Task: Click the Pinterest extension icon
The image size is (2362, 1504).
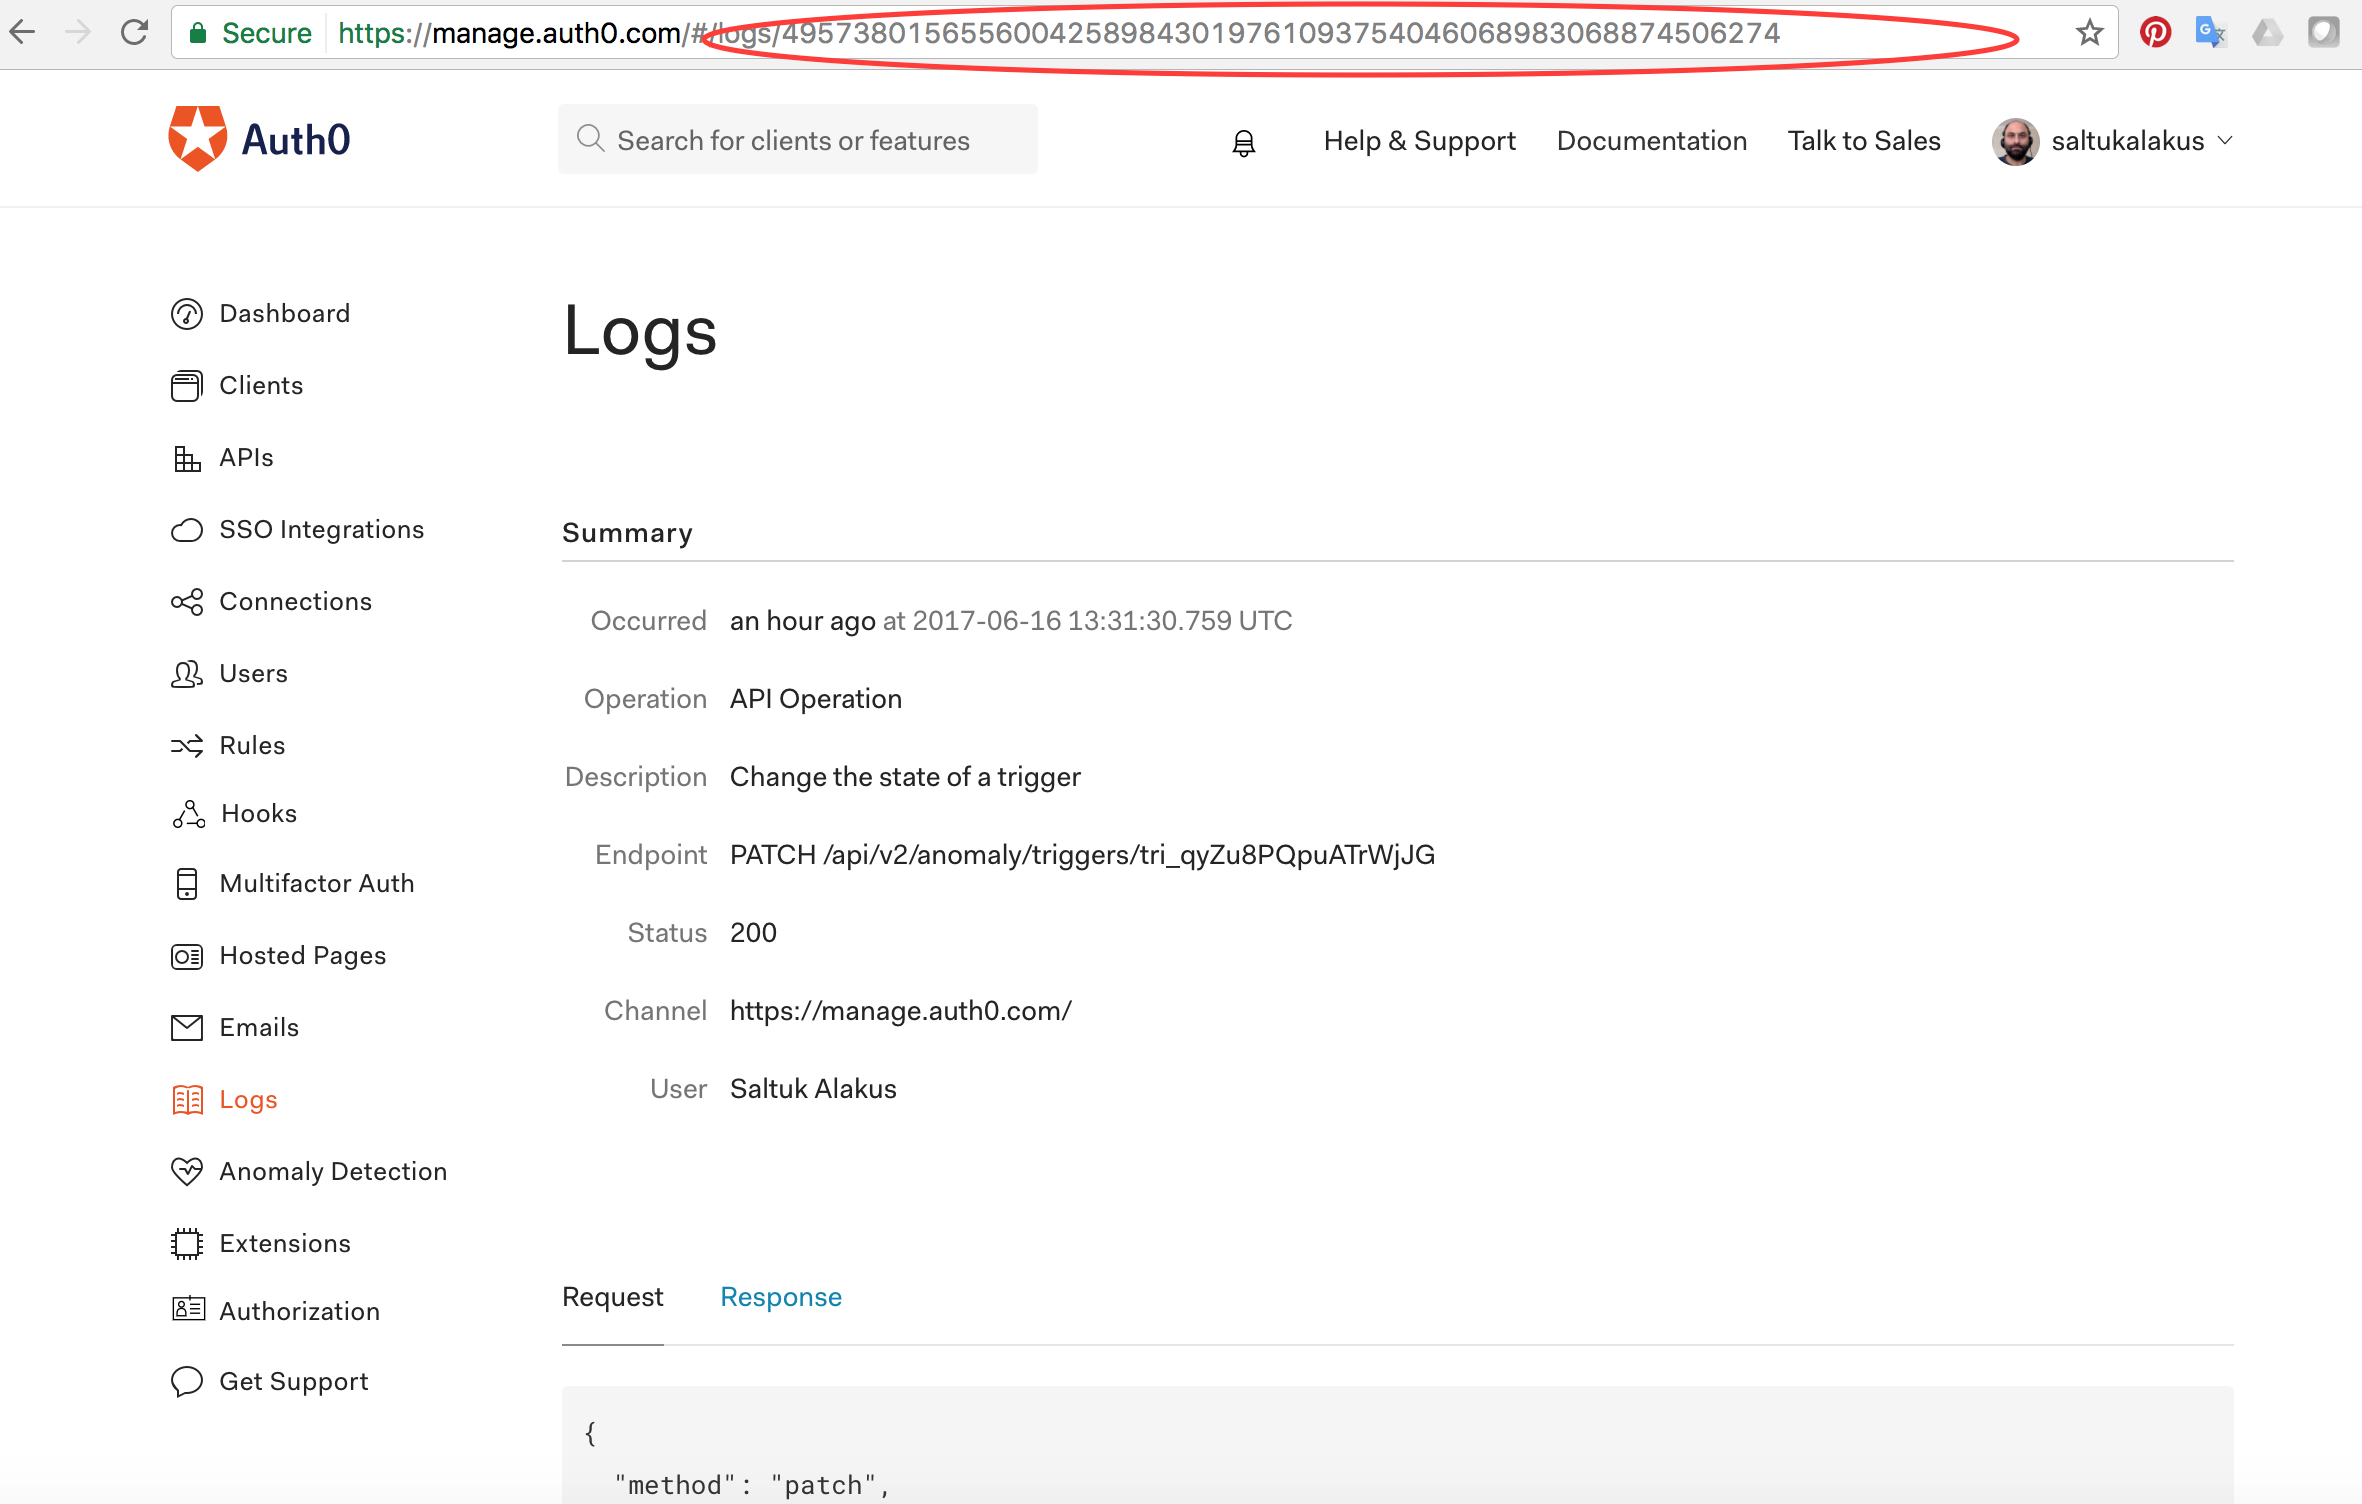Action: (2154, 33)
